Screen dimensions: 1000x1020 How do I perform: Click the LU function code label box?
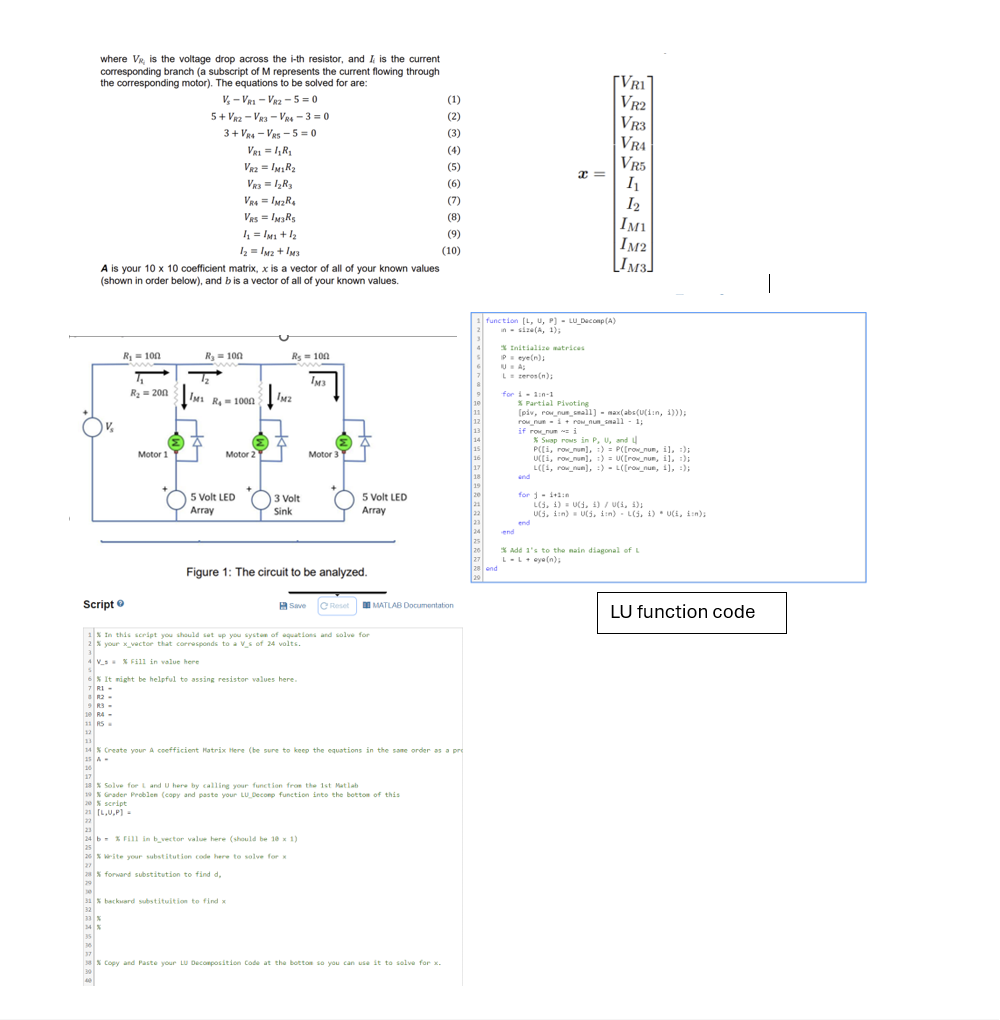click(692, 612)
